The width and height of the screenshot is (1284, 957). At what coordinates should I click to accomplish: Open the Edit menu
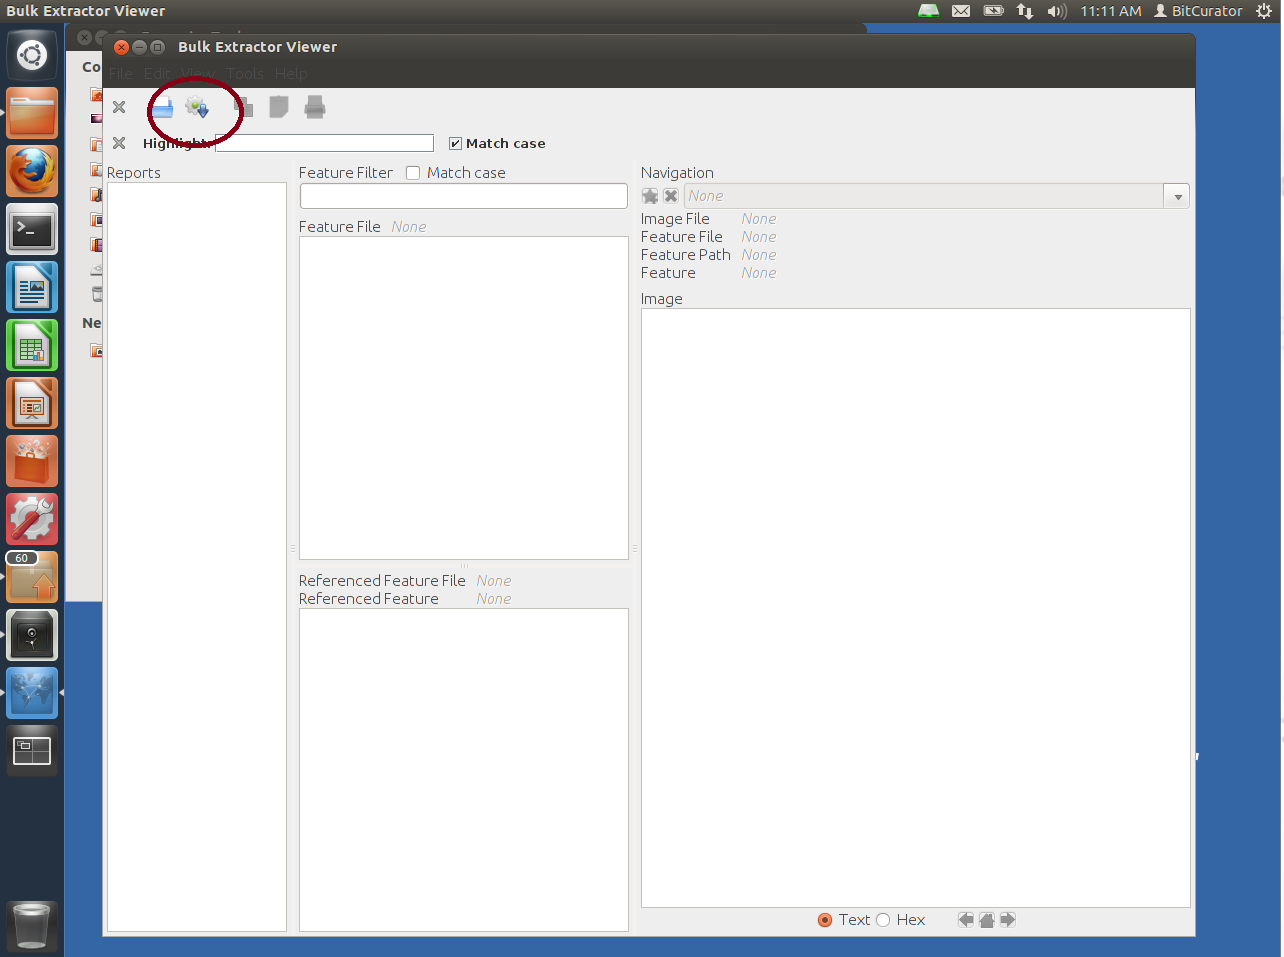157,74
